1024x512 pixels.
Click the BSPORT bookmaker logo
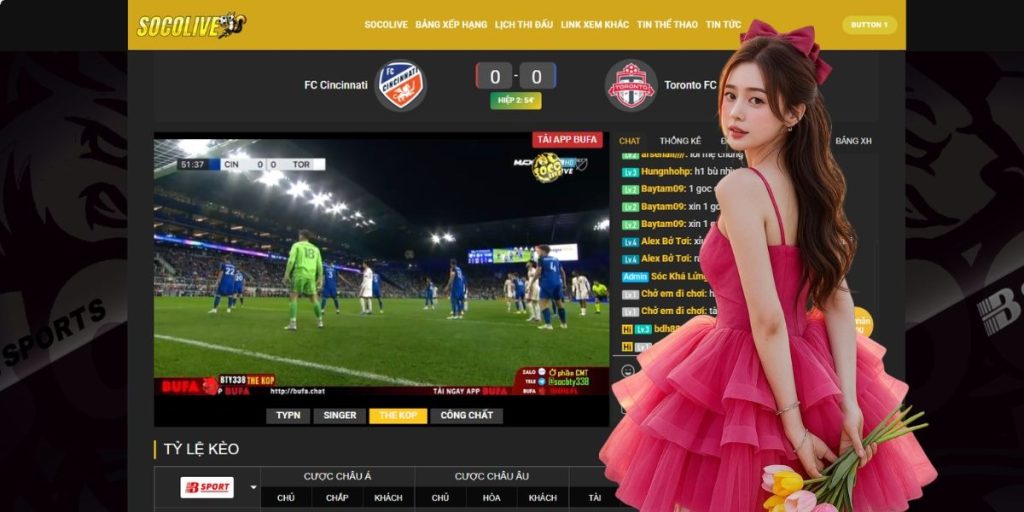point(207,488)
